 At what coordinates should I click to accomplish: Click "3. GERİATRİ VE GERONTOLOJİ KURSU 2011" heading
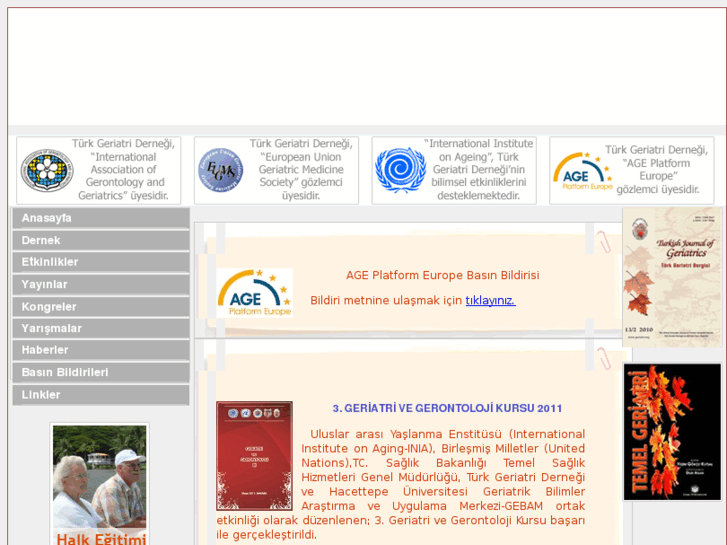447,408
